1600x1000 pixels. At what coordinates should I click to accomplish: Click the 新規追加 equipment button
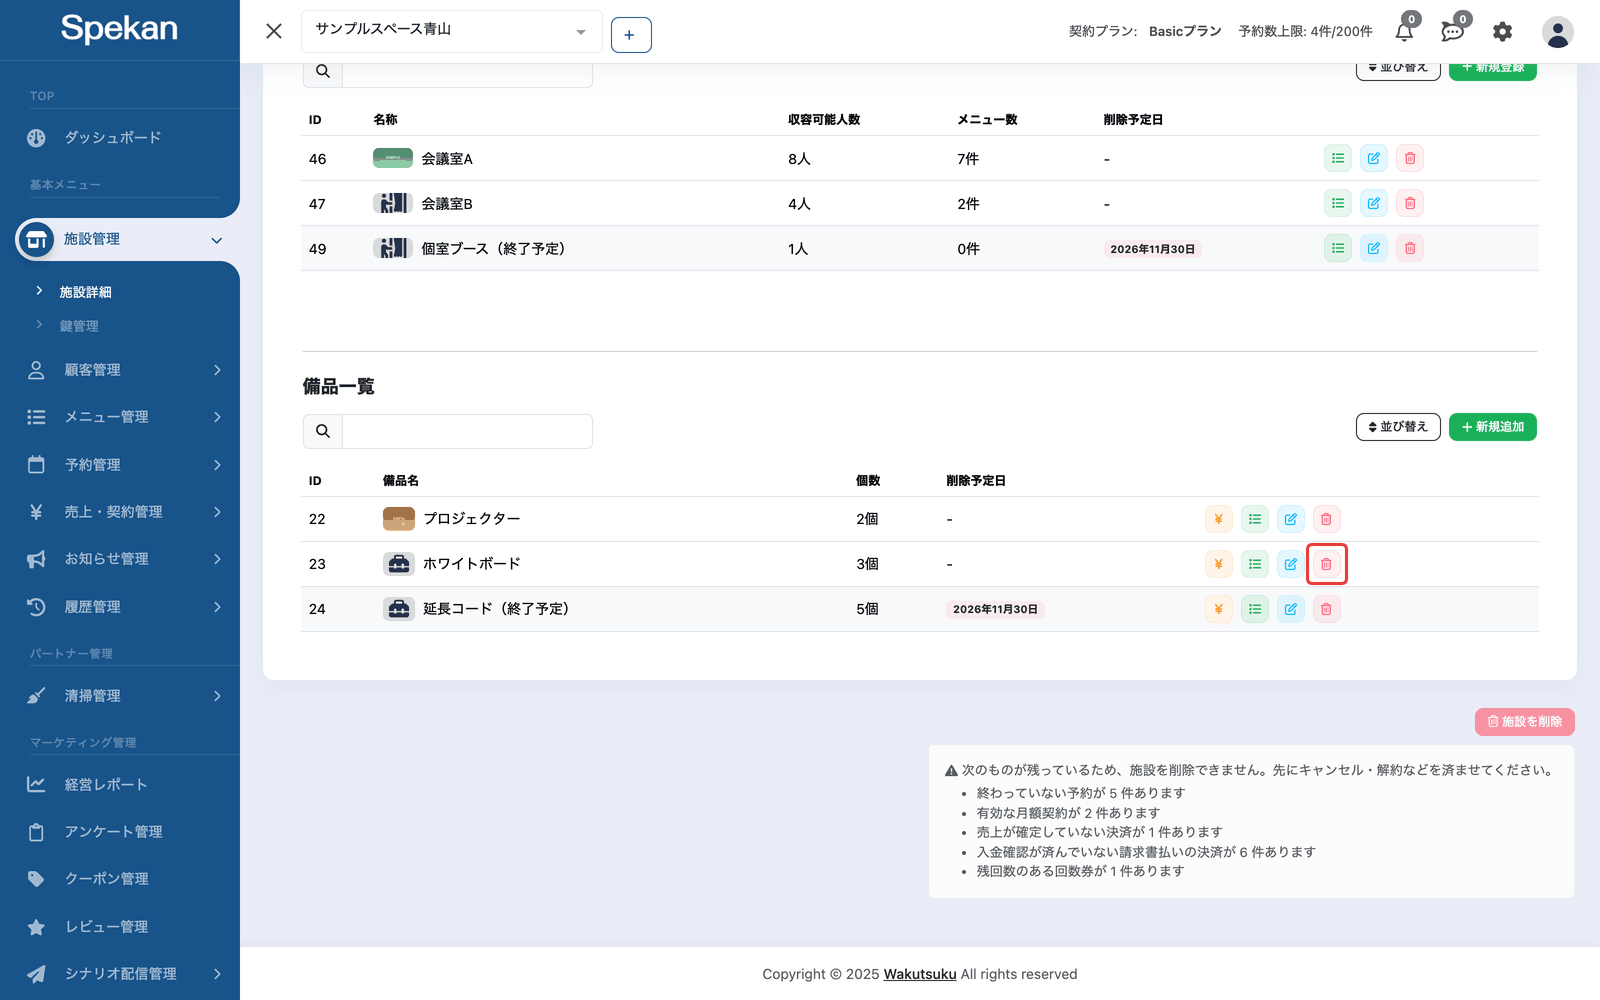(1493, 427)
